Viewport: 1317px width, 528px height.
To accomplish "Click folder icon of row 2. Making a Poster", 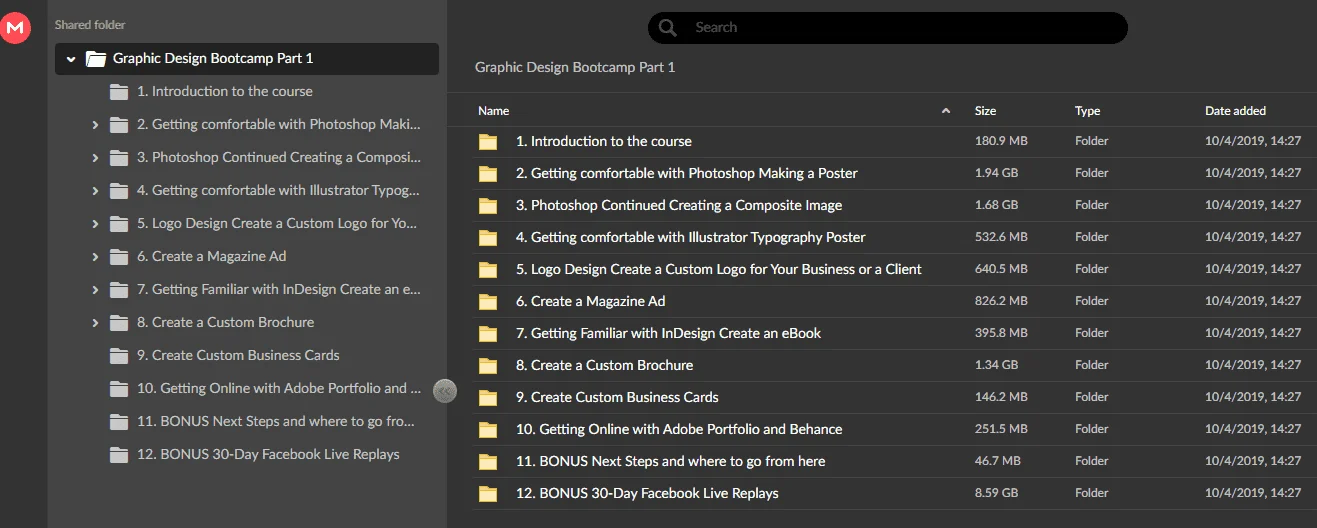I will [488, 174].
